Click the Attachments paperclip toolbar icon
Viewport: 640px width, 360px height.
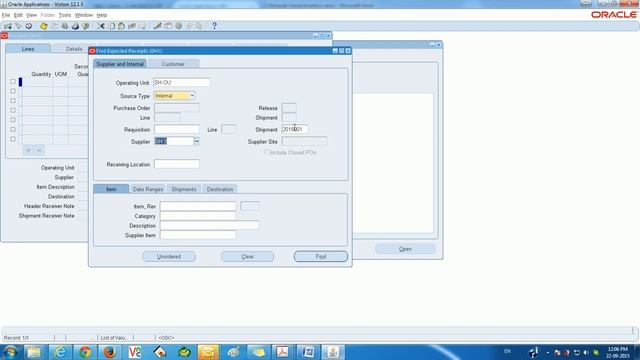[x=189, y=26]
